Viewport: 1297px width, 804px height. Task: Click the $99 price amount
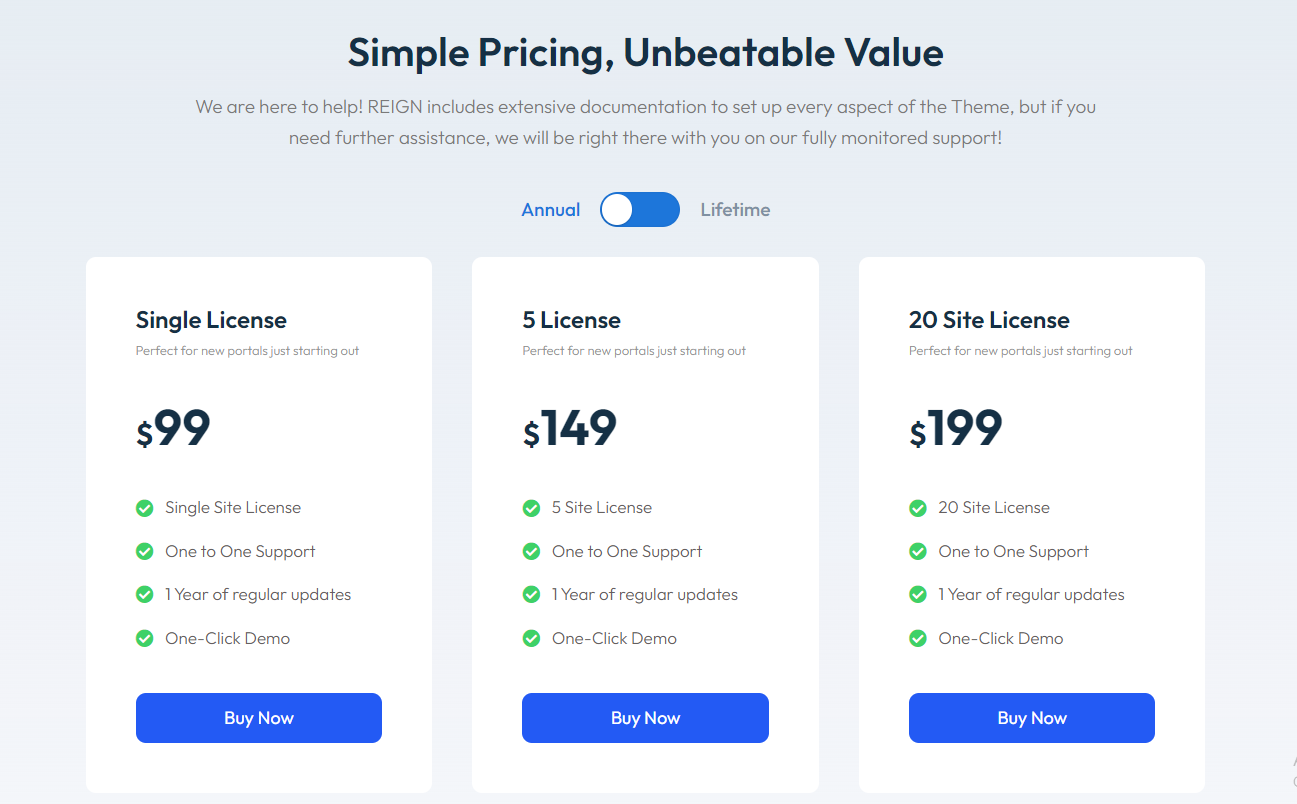[x=174, y=429]
